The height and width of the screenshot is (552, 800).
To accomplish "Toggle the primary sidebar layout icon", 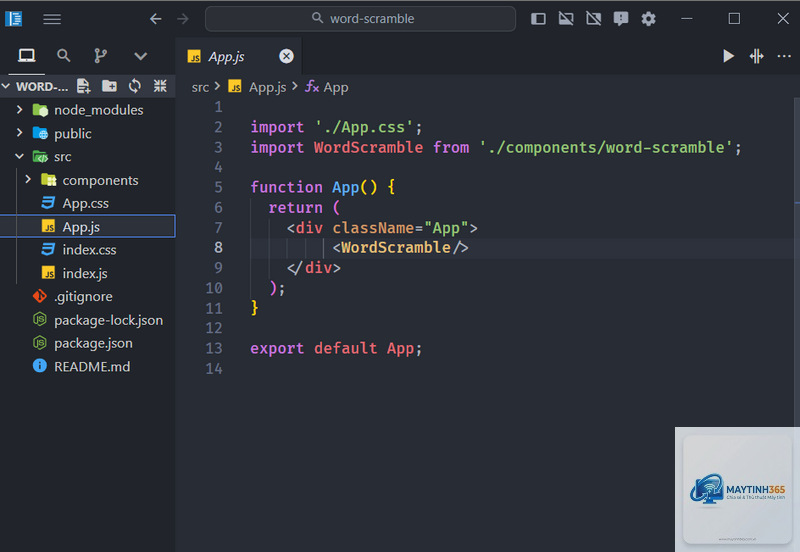I will pos(538,19).
